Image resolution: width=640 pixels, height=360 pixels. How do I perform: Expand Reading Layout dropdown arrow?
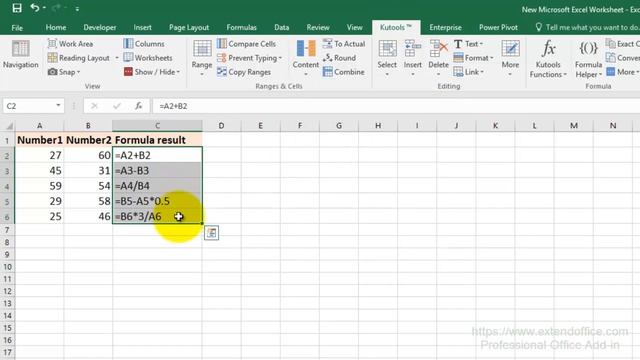[117, 58]
